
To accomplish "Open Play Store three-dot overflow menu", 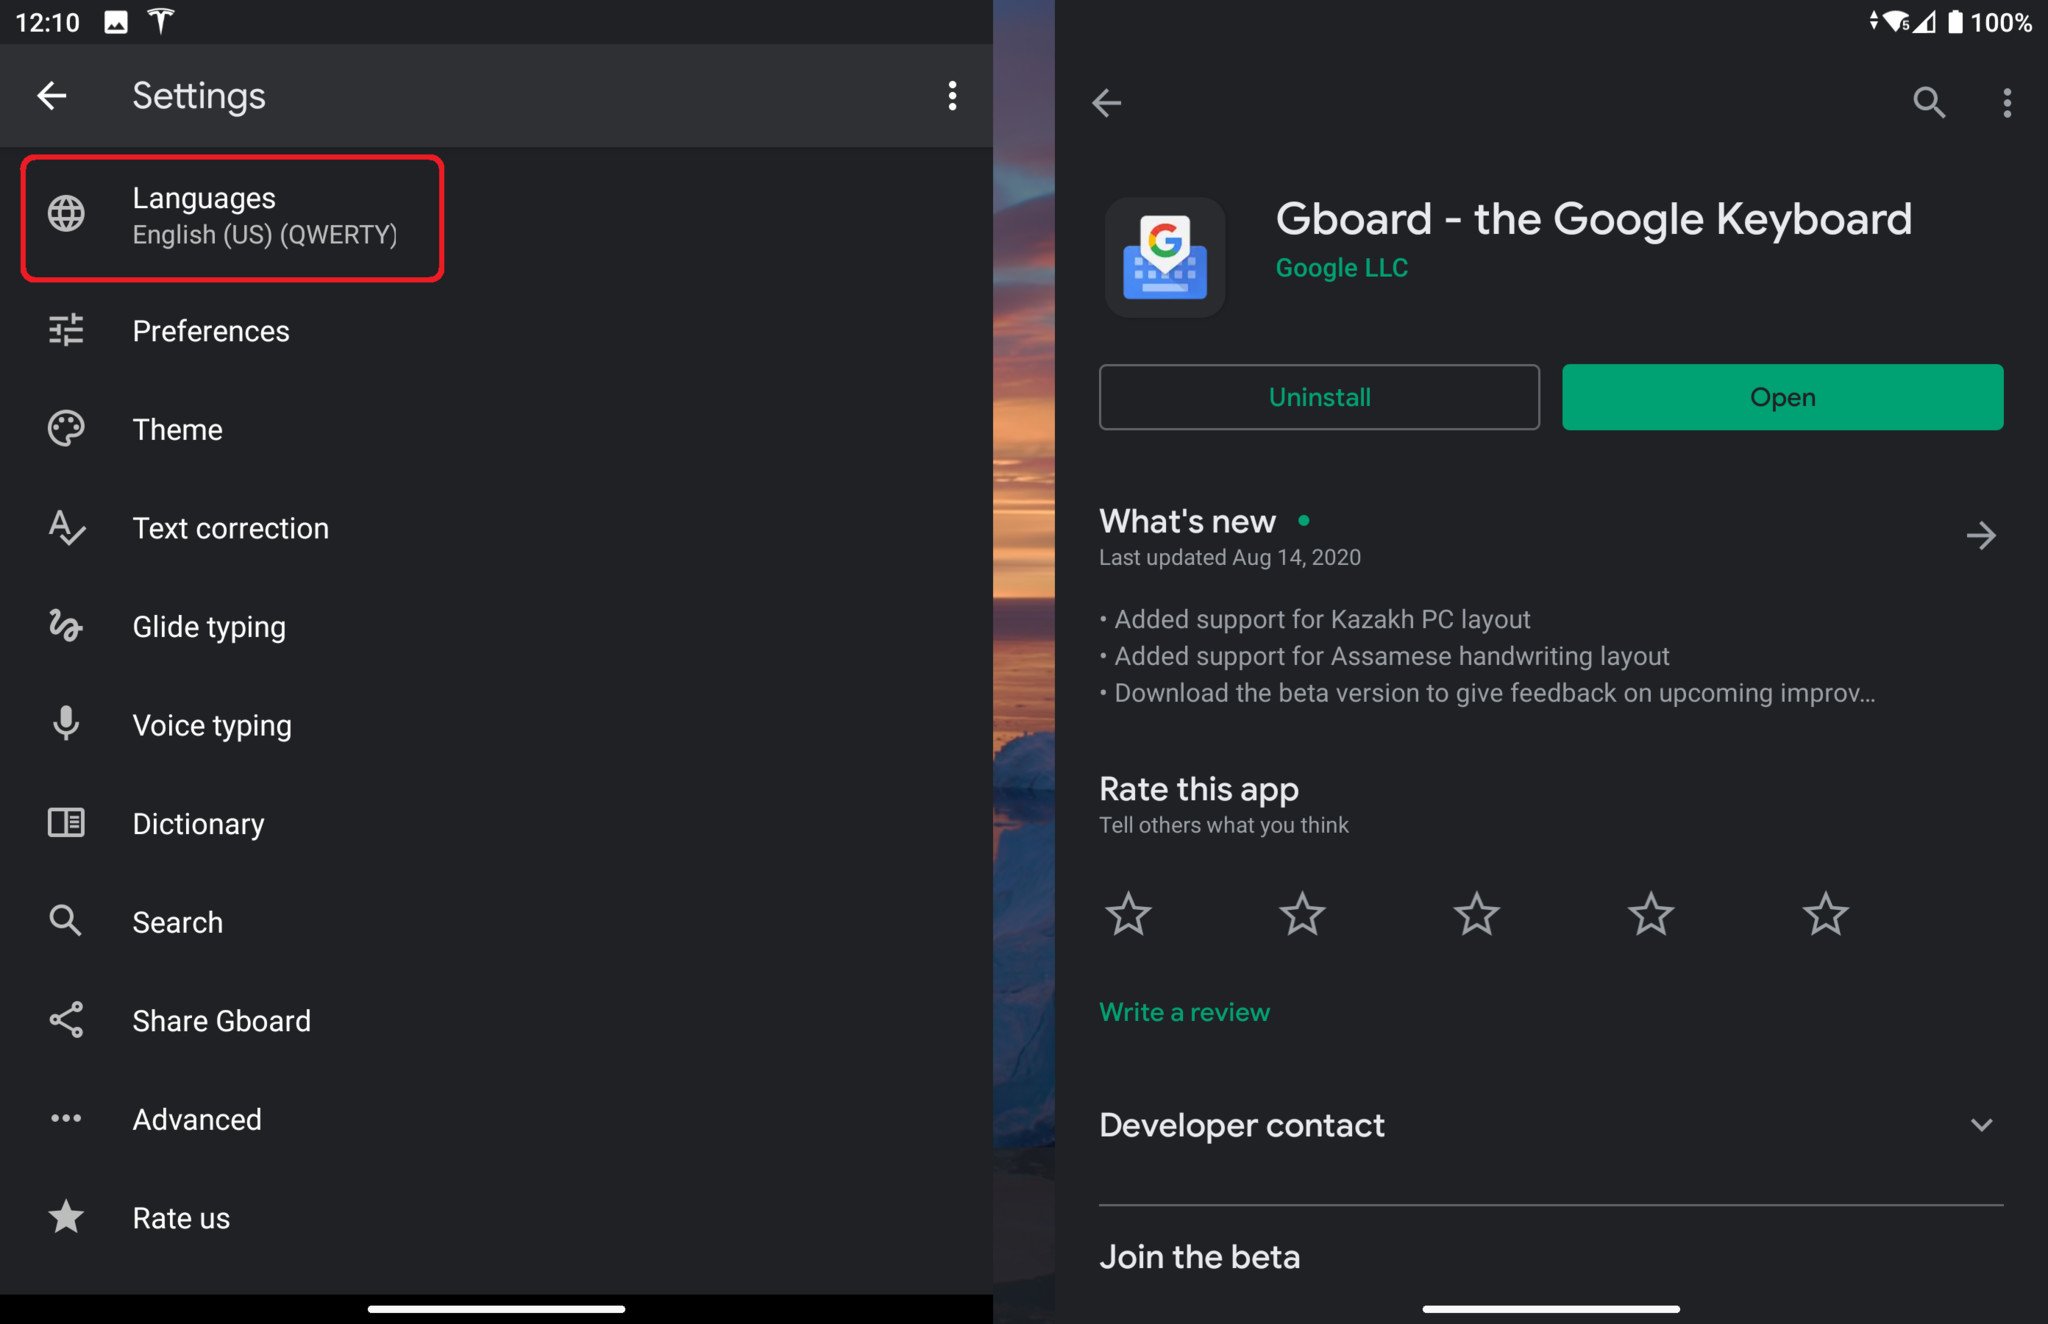I will [2006, 102].
